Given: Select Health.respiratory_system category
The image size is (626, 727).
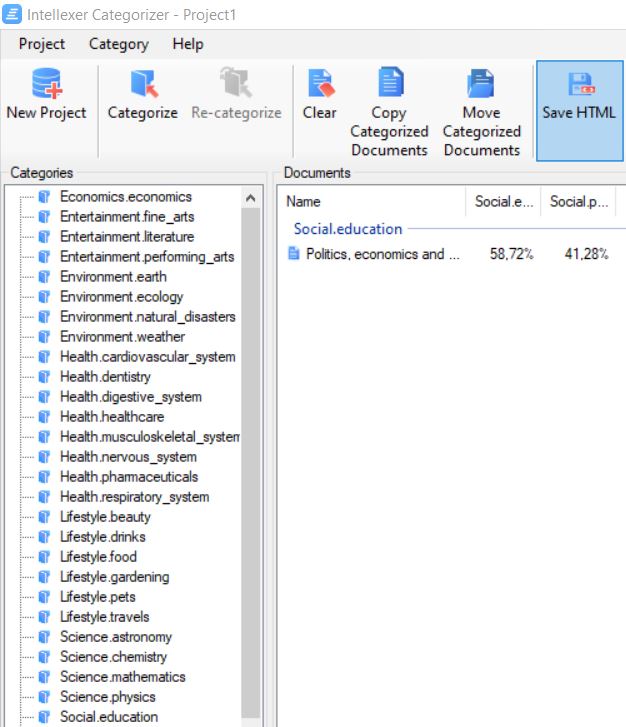Looking at the screenshot, I should pyautogui.click(x=134, y=497).
